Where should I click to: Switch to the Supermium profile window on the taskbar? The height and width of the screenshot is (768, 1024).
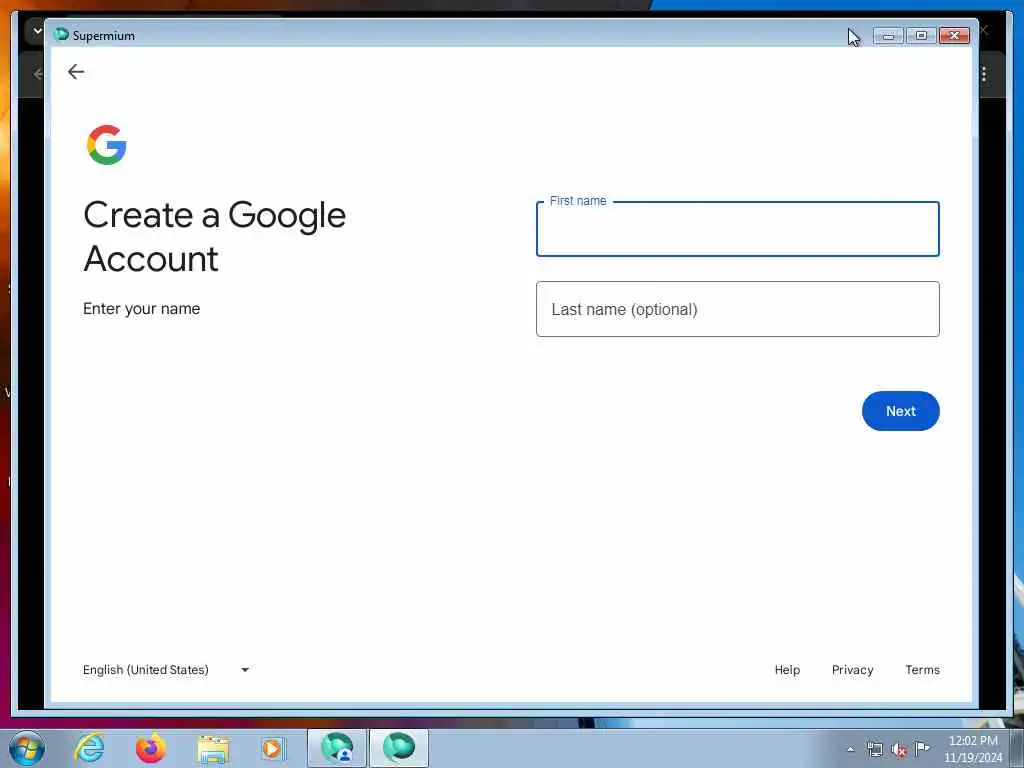(337, 748)
